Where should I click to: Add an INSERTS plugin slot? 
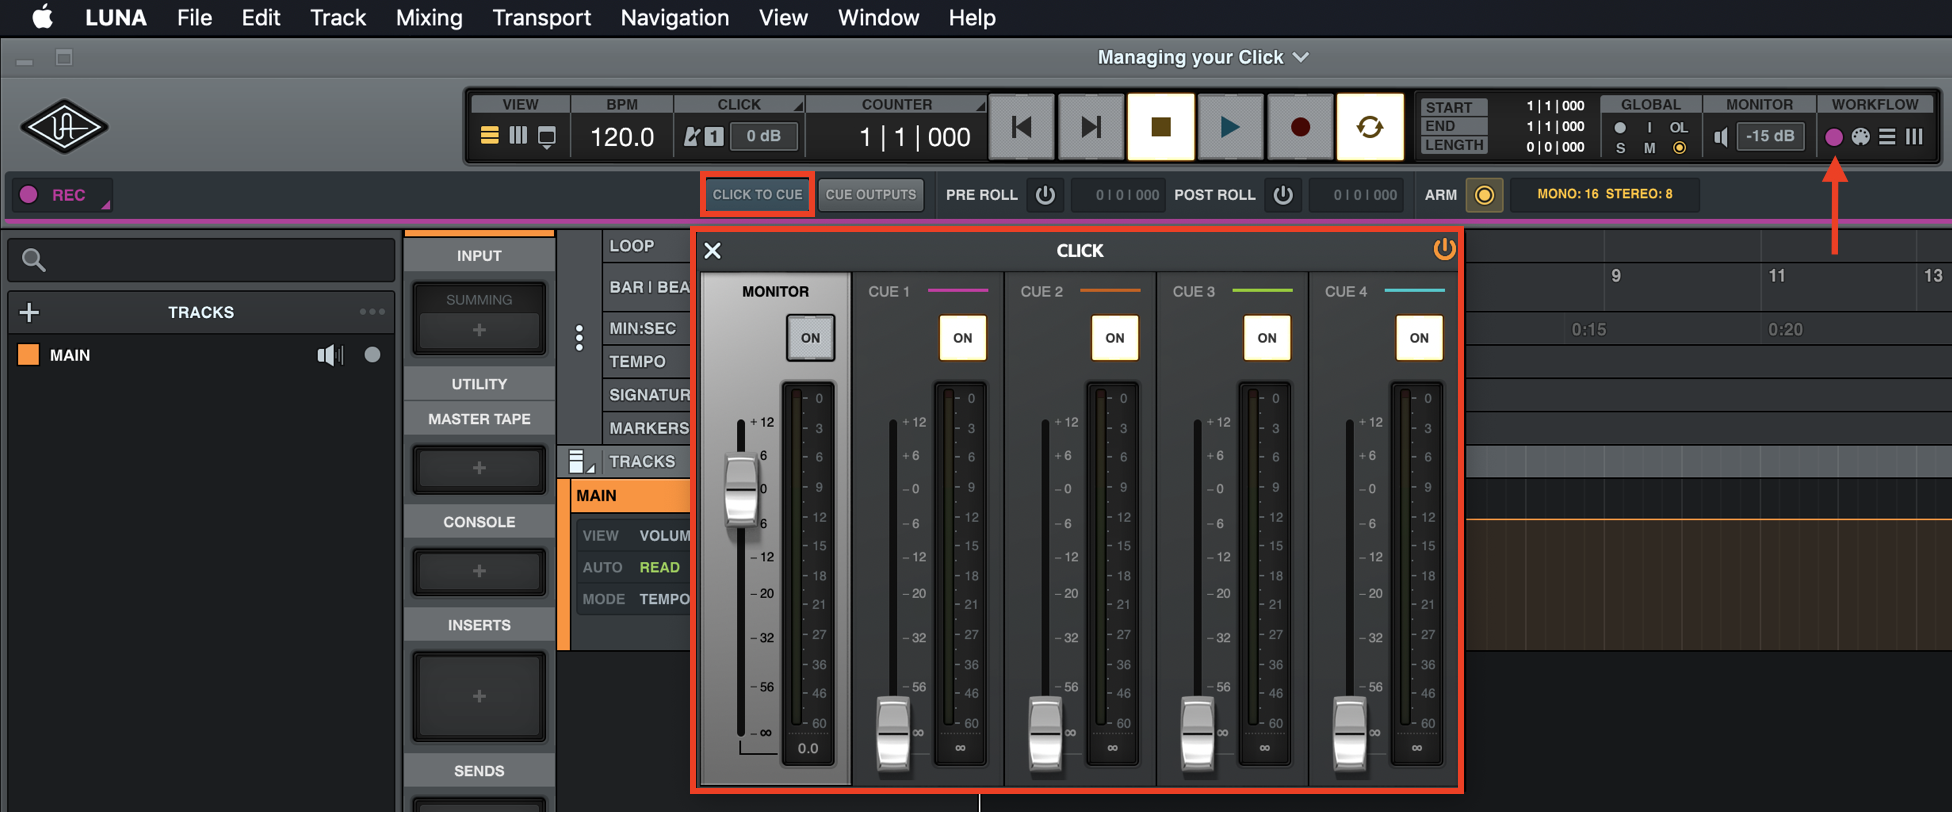(479, 696)
